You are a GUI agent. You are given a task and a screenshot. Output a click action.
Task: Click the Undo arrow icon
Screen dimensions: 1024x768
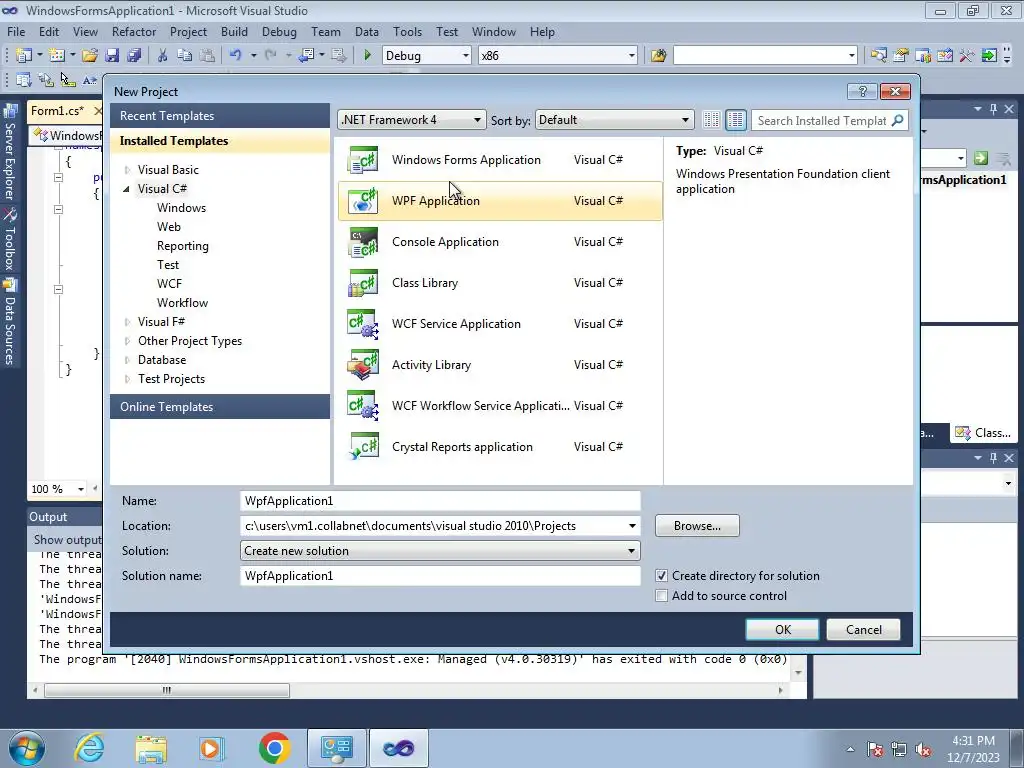coord(236,56)
